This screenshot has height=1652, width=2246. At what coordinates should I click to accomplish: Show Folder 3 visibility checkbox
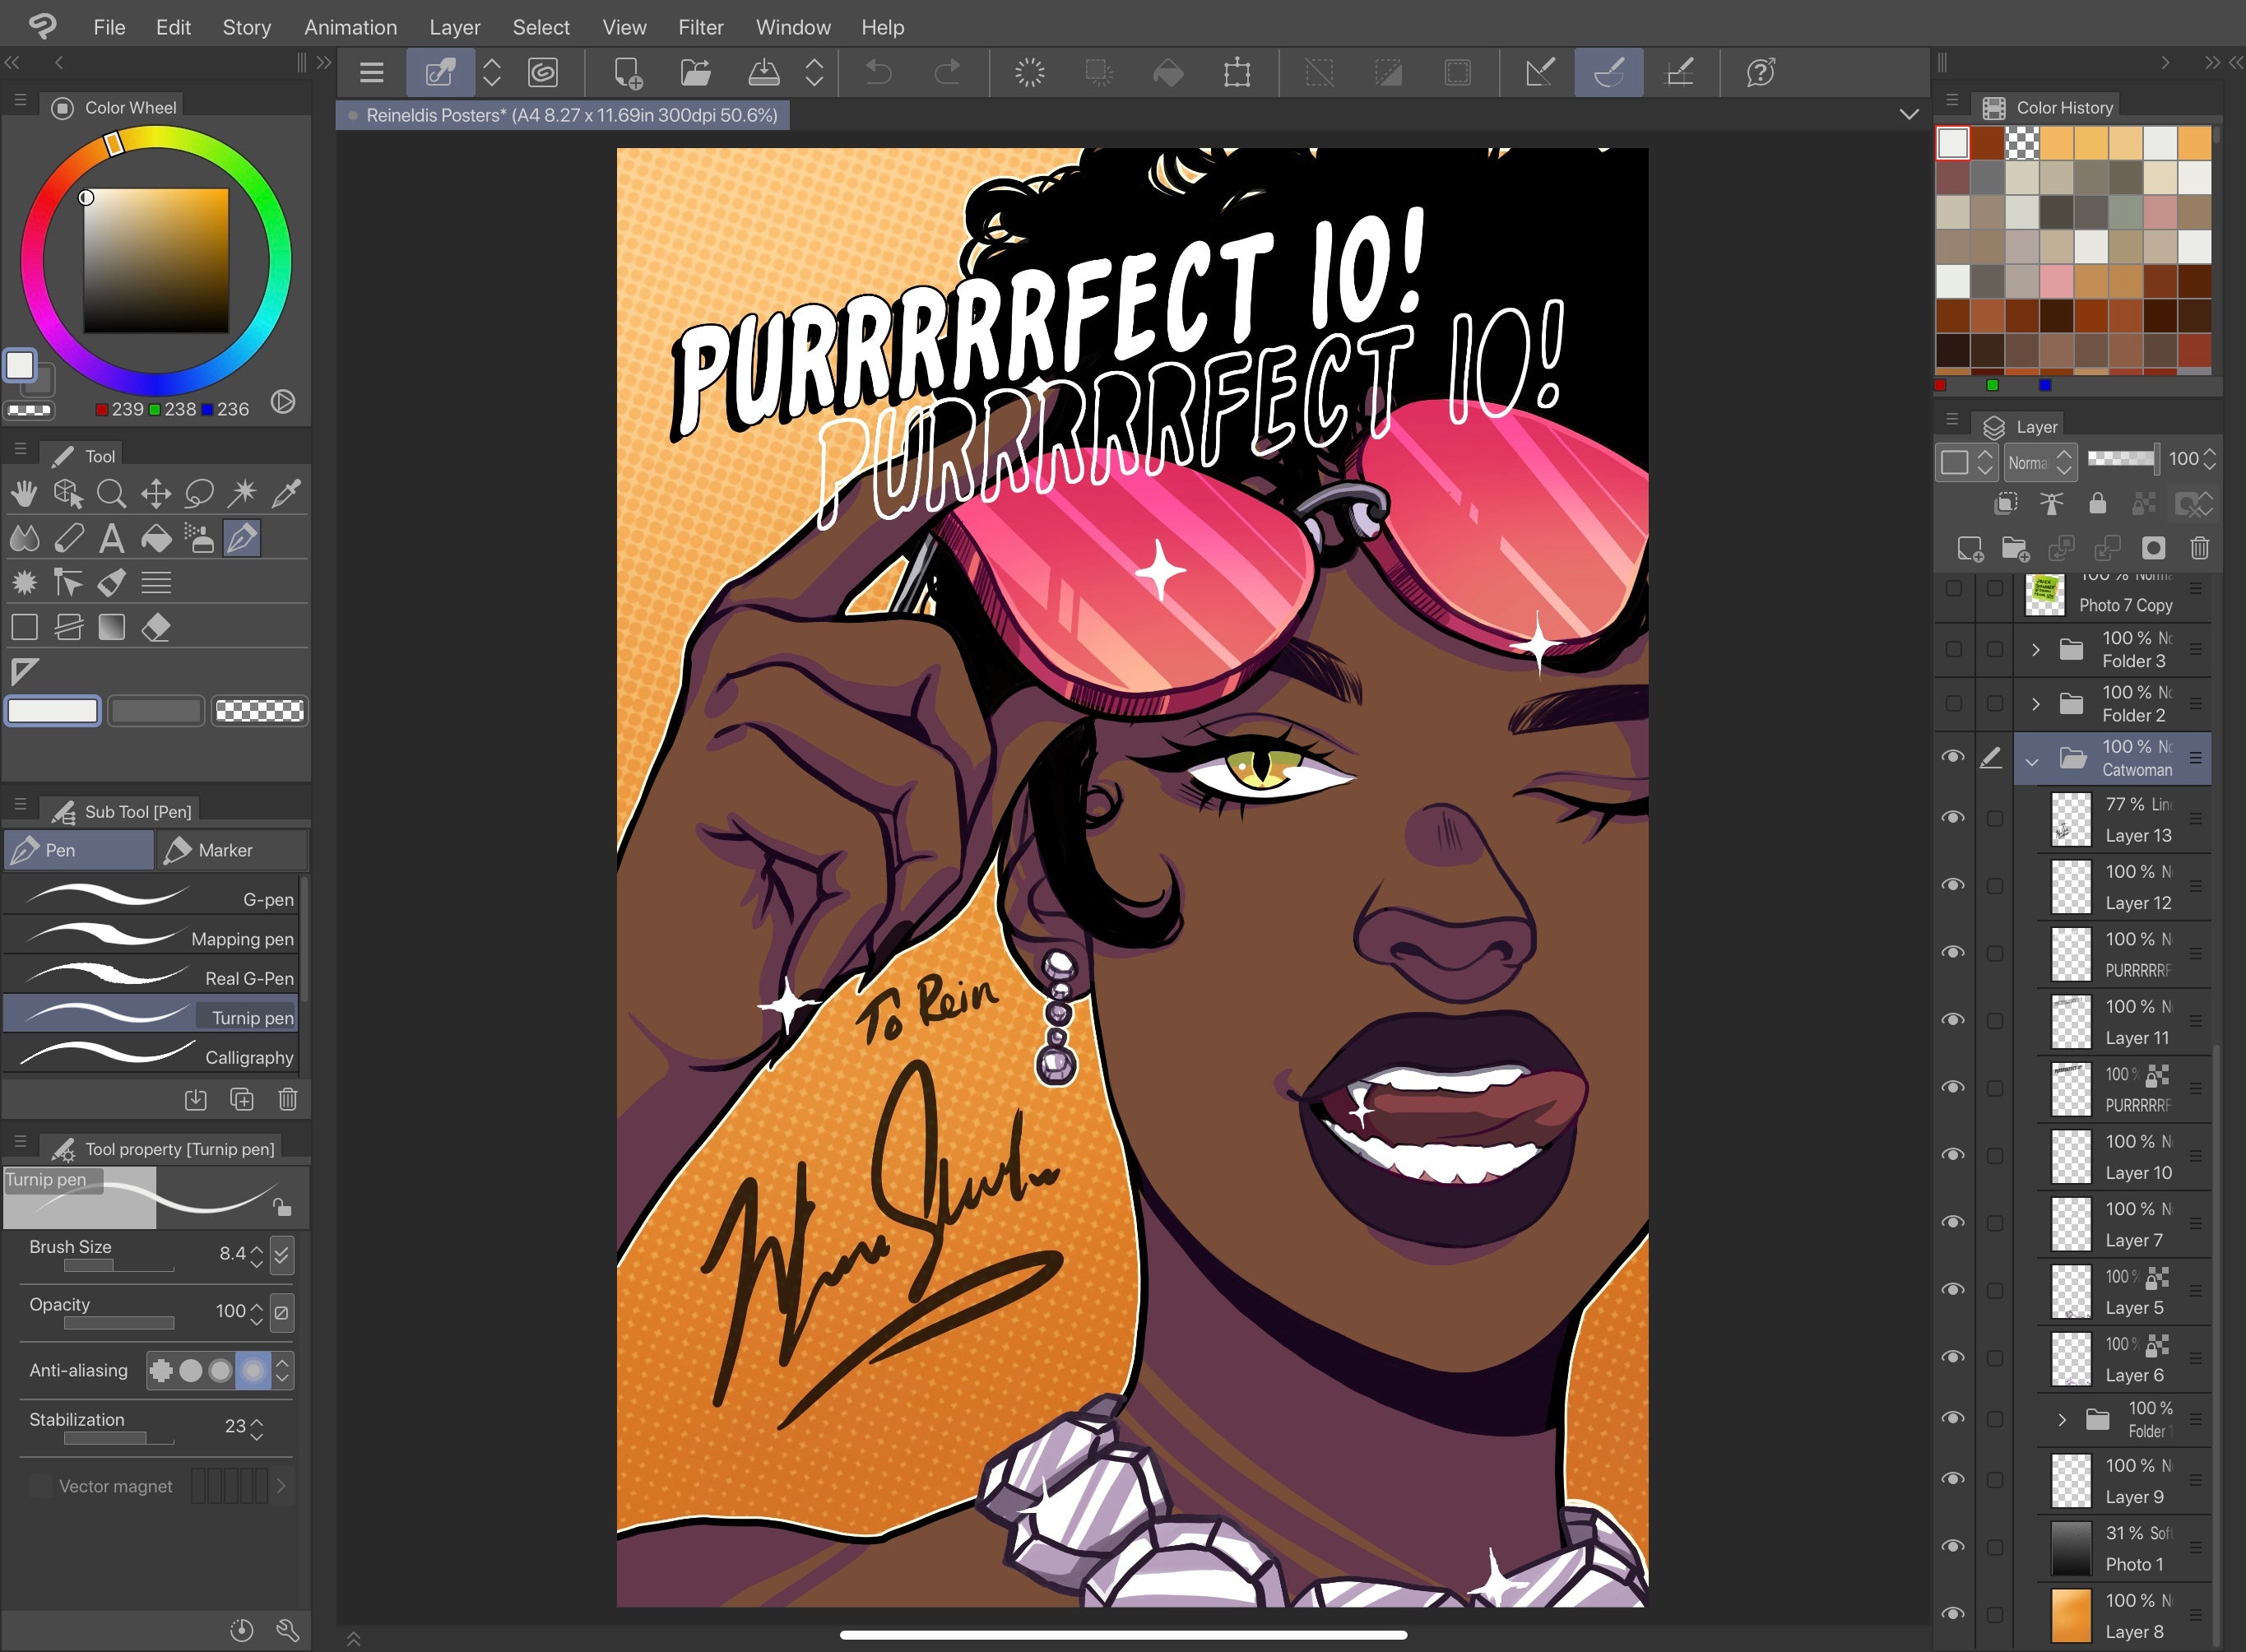point(1952,649)
